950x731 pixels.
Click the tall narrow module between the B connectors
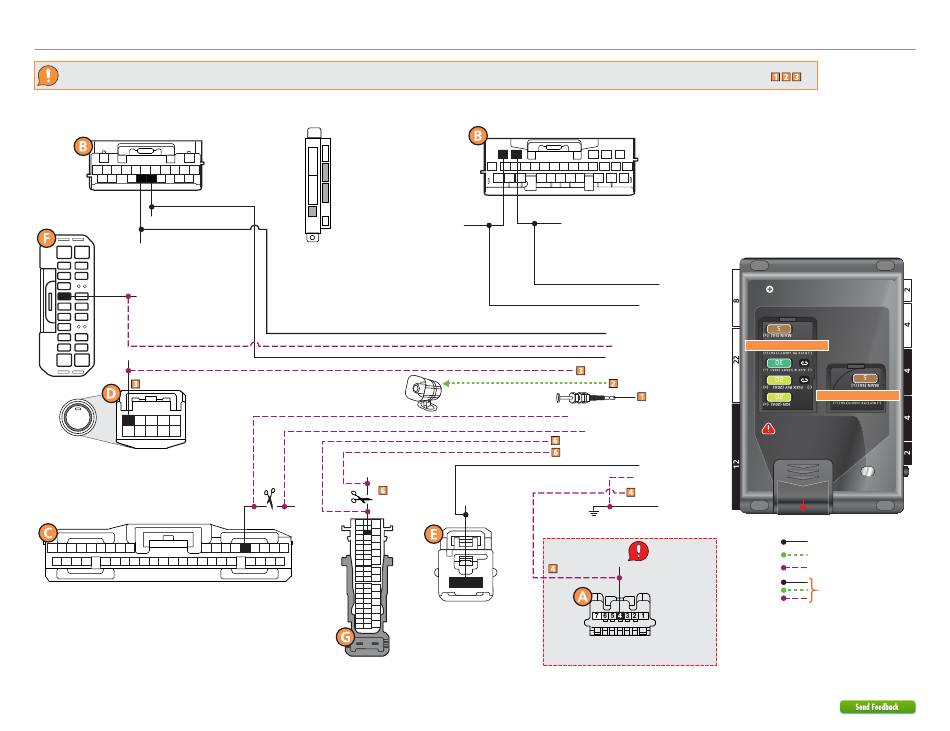[317, 184]
